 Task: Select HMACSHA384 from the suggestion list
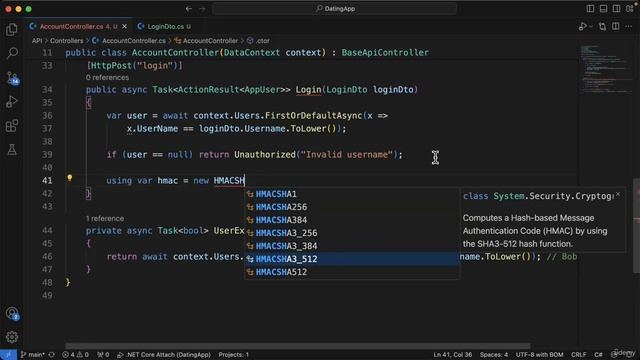coord(352,220)
